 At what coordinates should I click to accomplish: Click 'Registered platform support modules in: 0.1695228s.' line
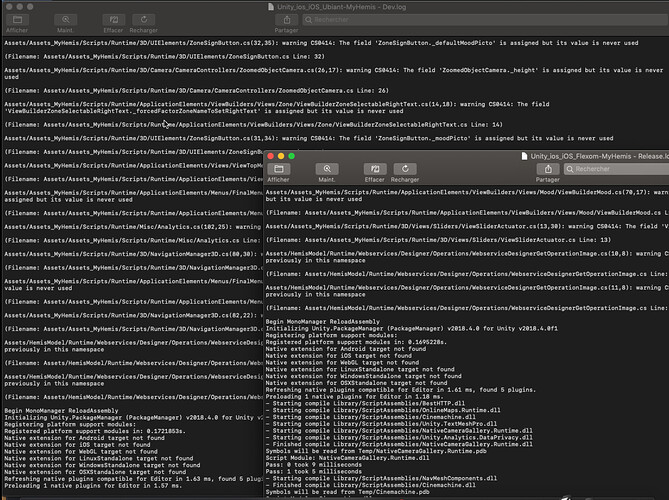click(x=356, y=342)
